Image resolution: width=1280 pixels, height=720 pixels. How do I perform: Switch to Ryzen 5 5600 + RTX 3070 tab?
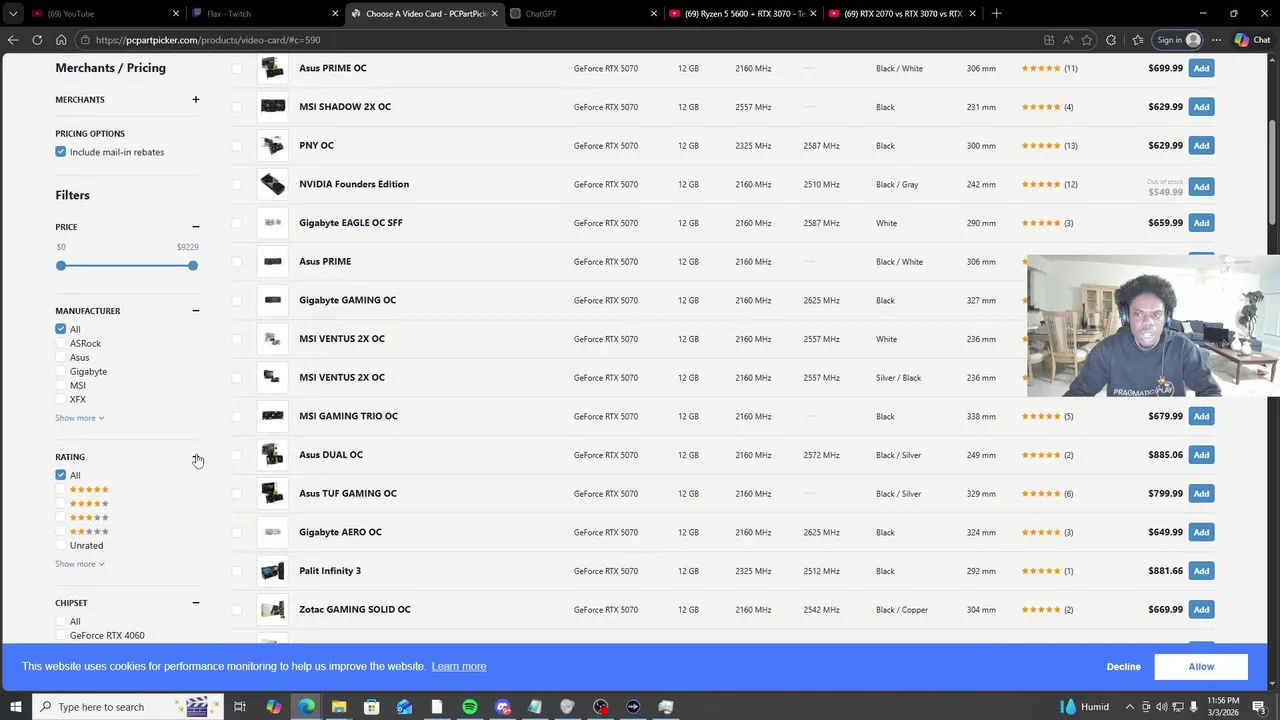coord(741,14)
